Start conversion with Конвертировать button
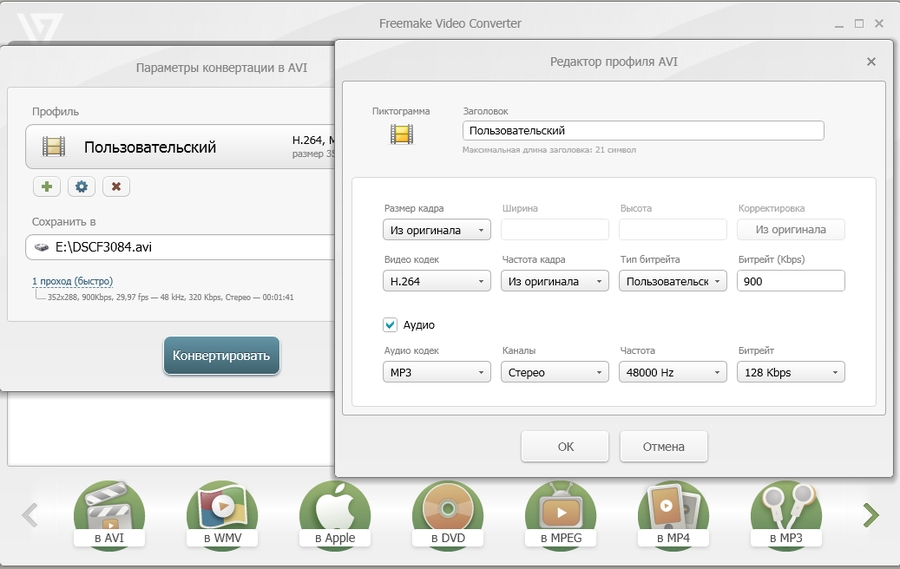Screen dimensions: 900x569 coord(222,355)
